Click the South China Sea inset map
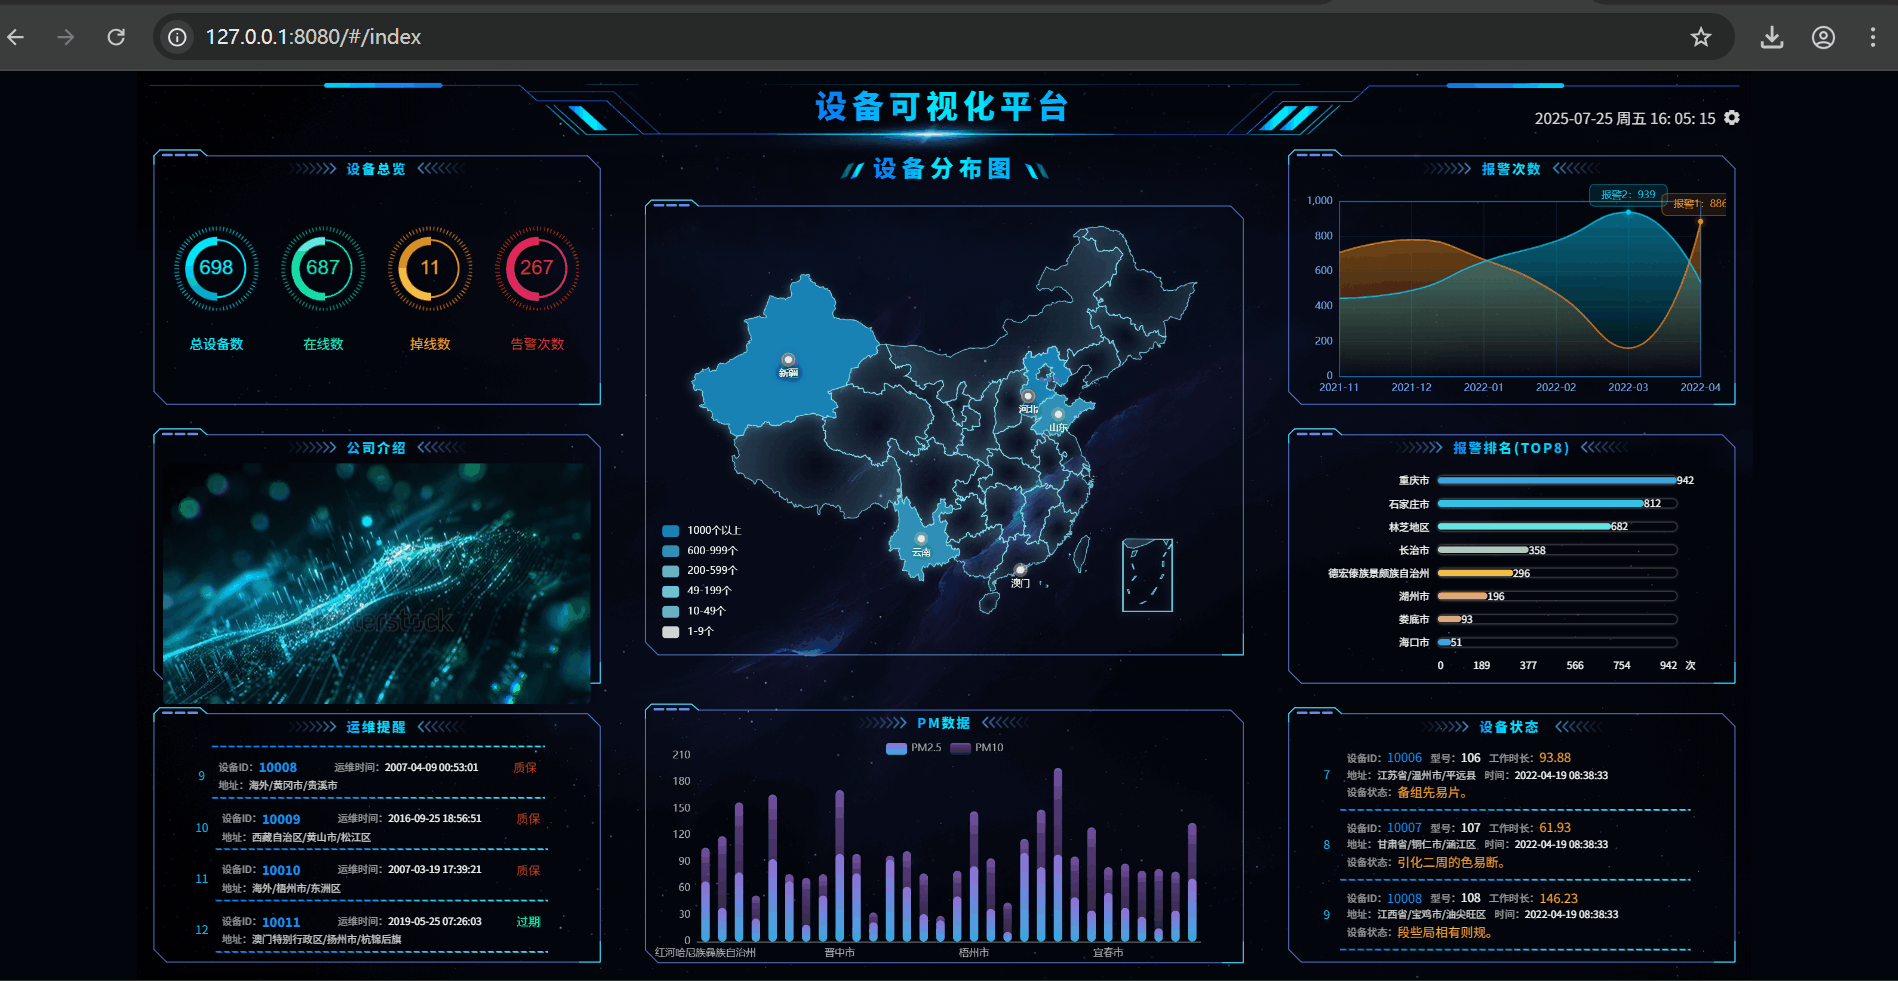The width and height of the screenshot is (1898, 981). (1147, 575)
